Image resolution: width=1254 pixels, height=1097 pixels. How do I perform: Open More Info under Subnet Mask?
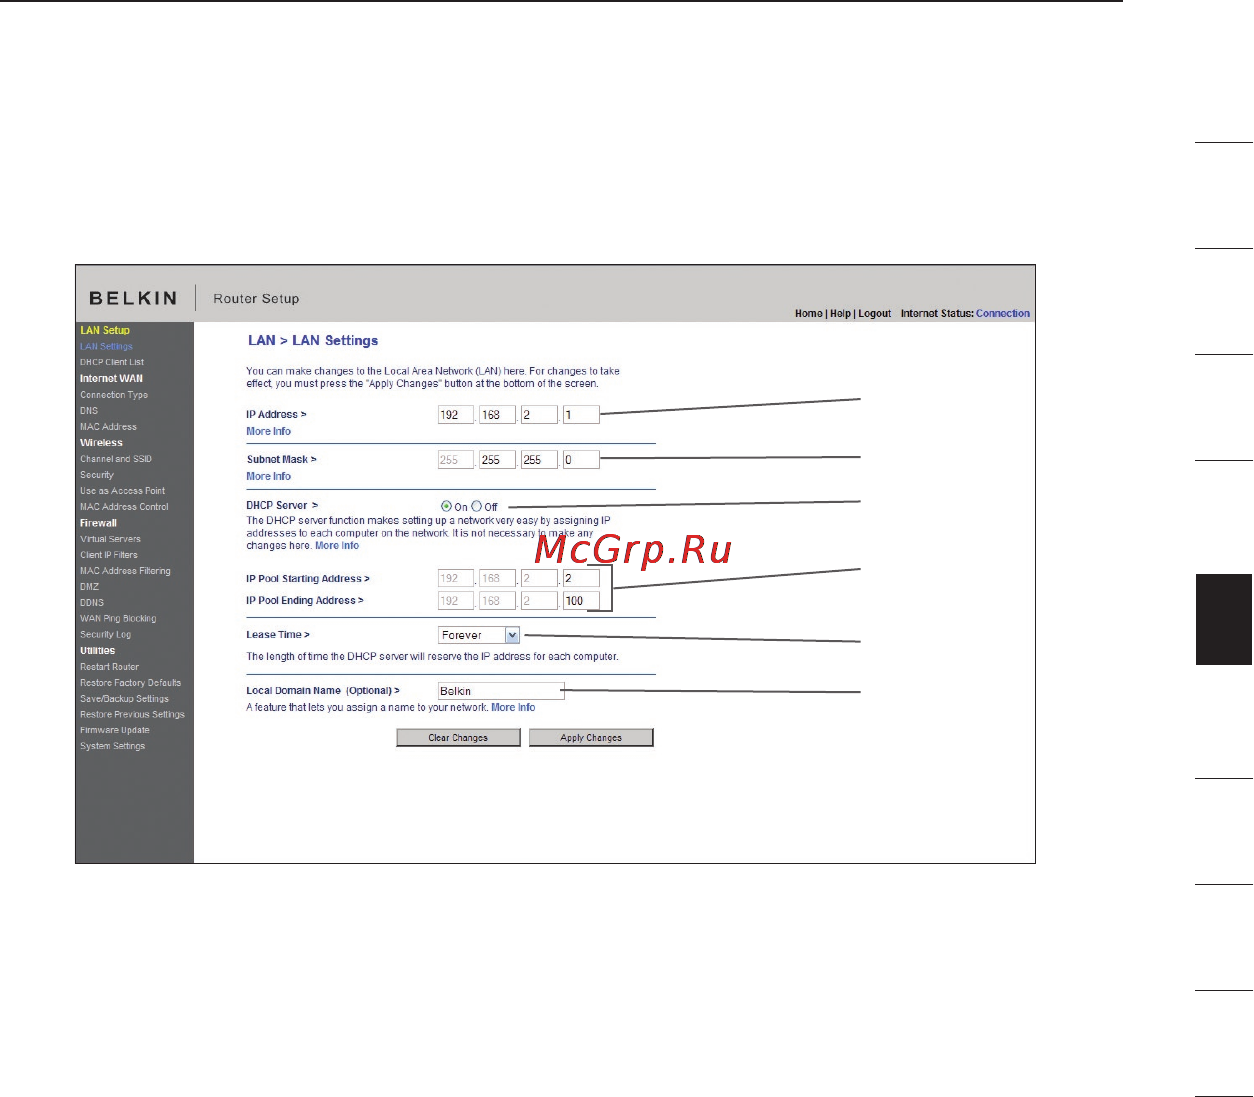268,476
